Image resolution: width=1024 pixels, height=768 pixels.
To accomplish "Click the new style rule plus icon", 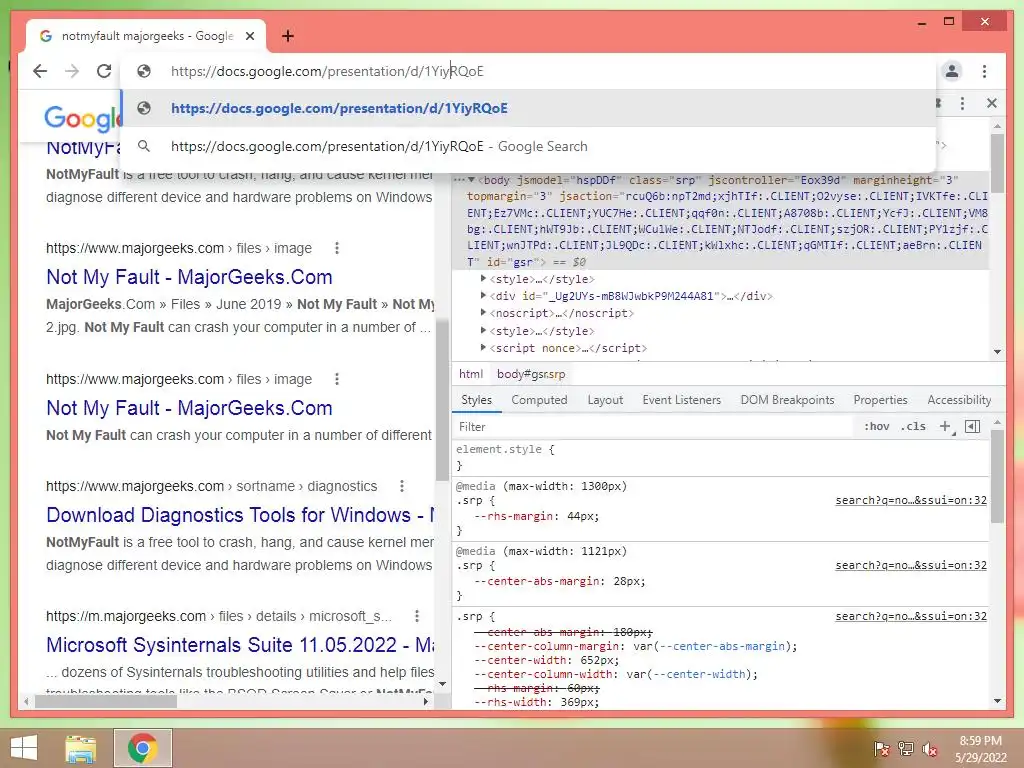I will [x=945, y=426].
